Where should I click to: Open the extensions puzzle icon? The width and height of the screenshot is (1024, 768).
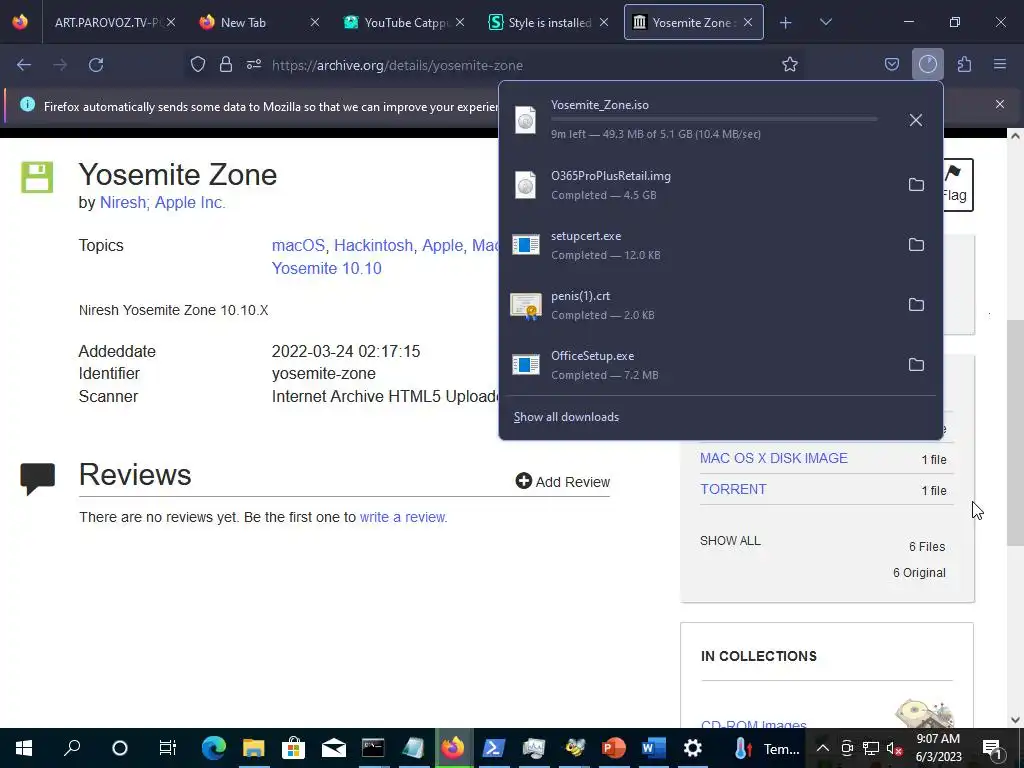(x=964, y=65)
